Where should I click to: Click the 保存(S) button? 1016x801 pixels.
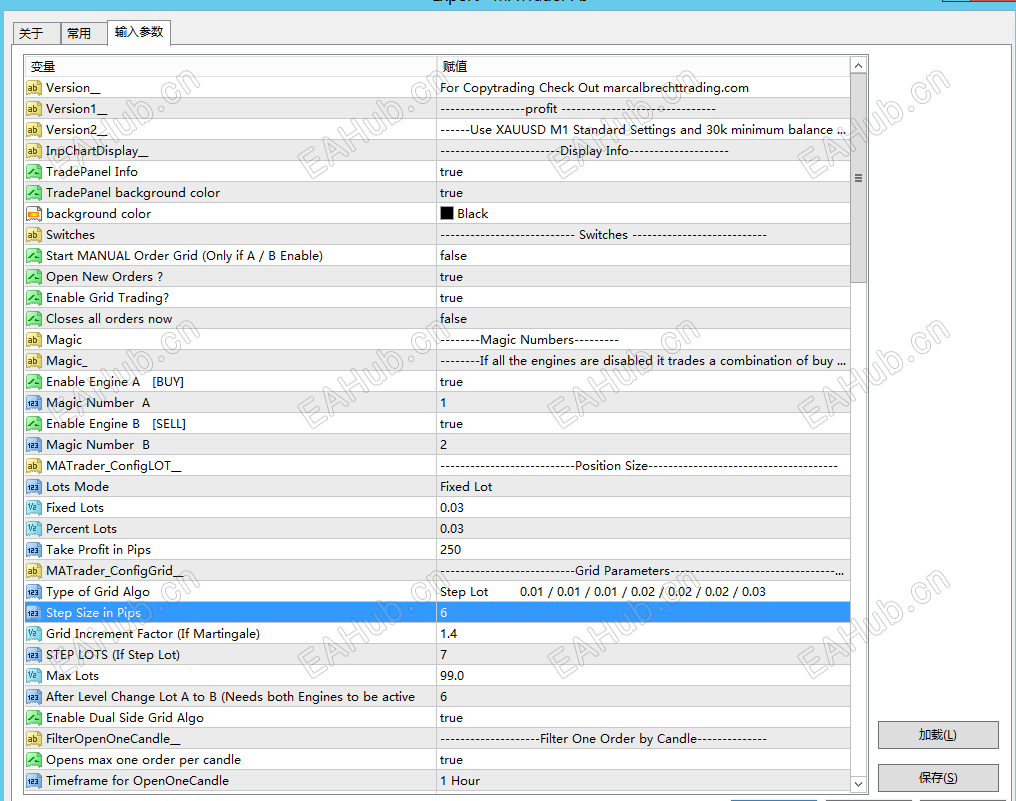[x=938, y=778]
